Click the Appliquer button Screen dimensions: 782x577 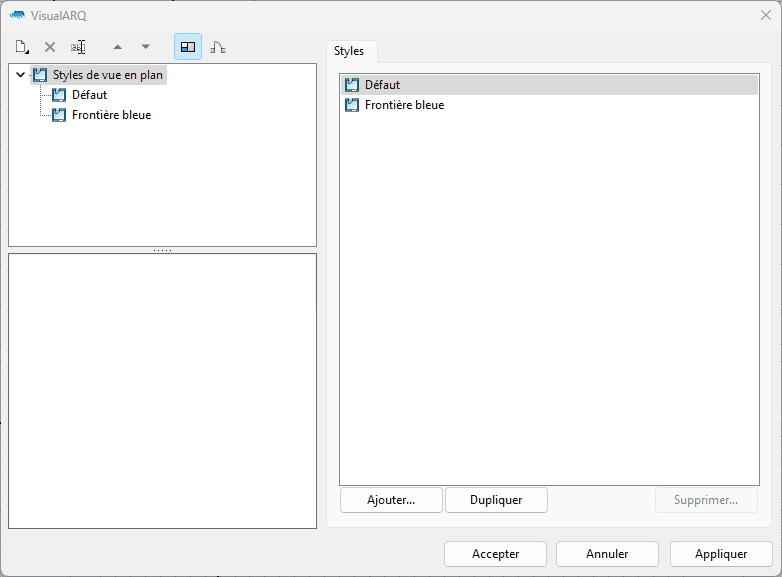(721, 554)
